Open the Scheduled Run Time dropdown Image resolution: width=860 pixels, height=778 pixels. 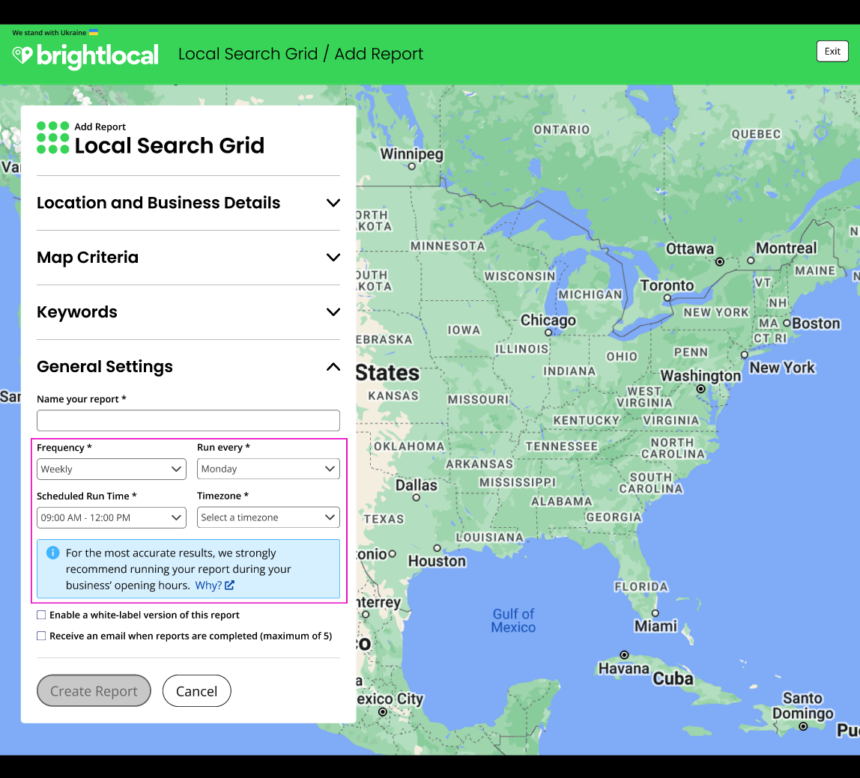tap(111, 518)
